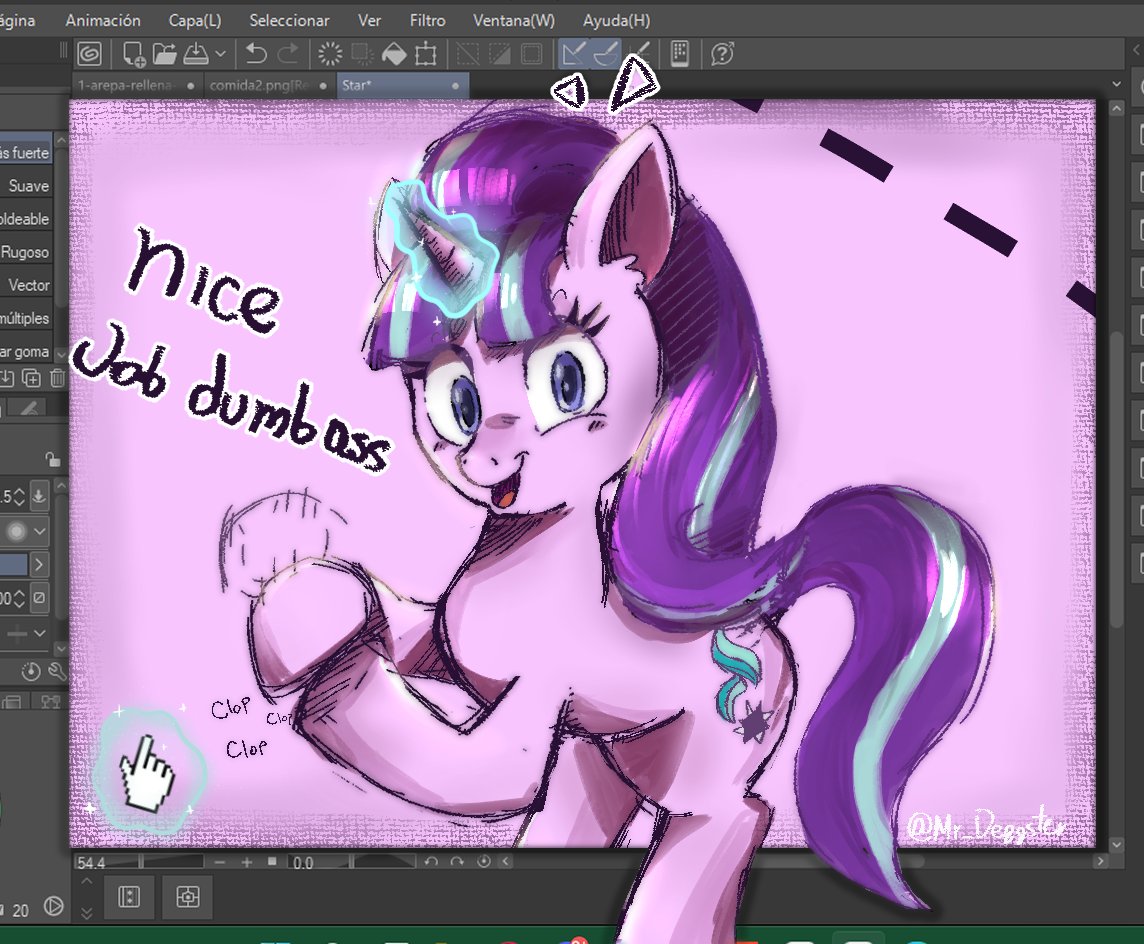Image resolution: width=1144 pixels, height=944 pixels.
Task: Open the Ayuda(H) menu
Action: pyautogui.click(x=617, y=20)
